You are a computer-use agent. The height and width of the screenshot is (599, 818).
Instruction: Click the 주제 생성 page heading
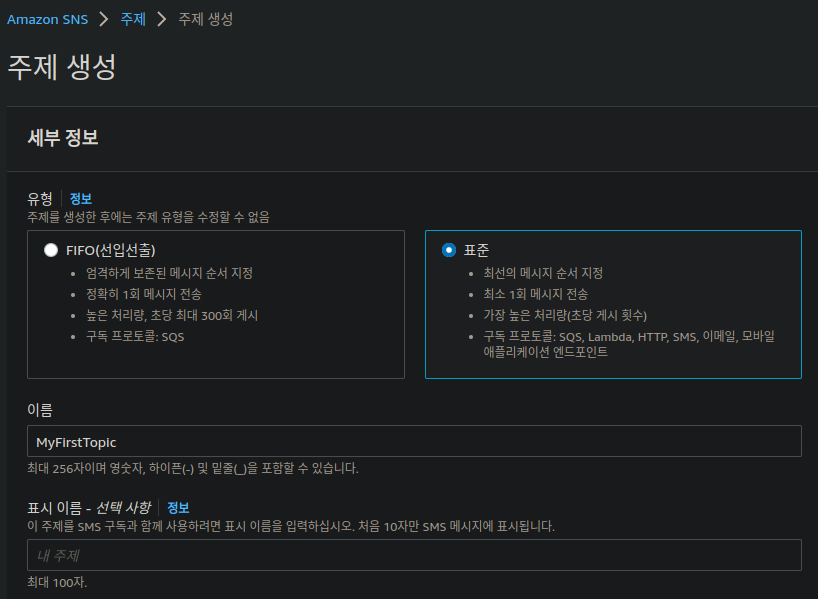pos(62,67)
